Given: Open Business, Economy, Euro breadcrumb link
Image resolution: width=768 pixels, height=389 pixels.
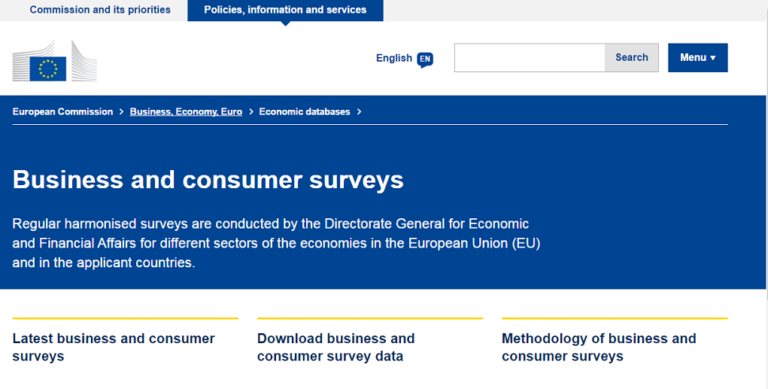Looking at the screenshot, I should pyautogui.click(x=186, y=112).
